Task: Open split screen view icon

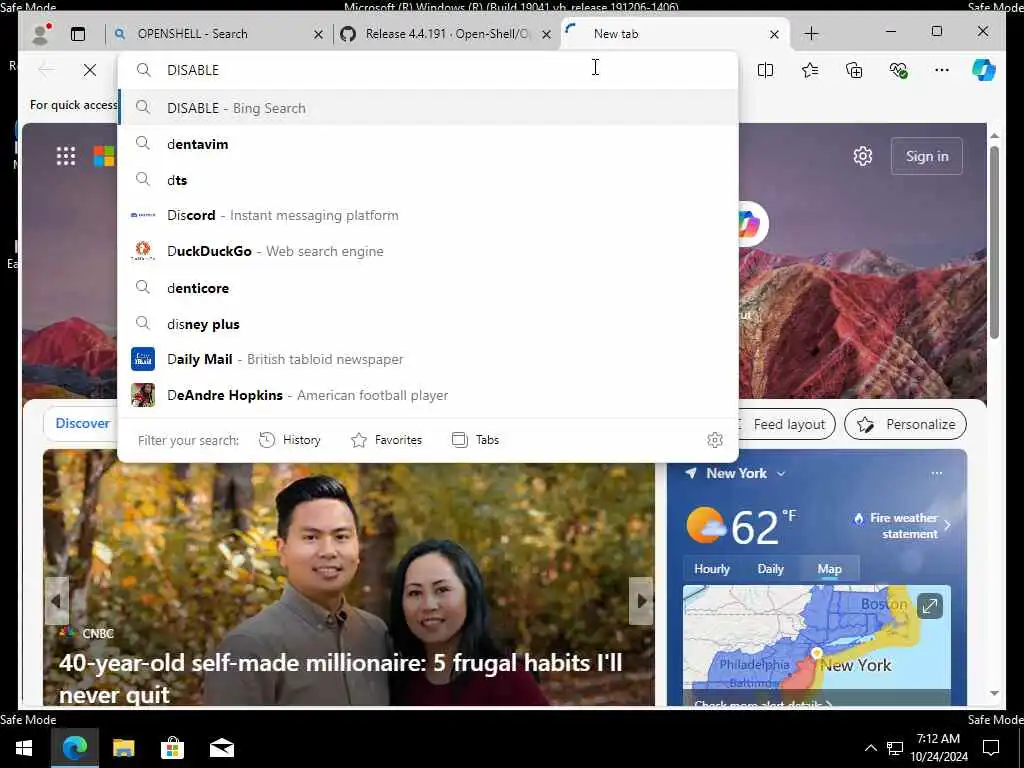Action: point(765,70)
